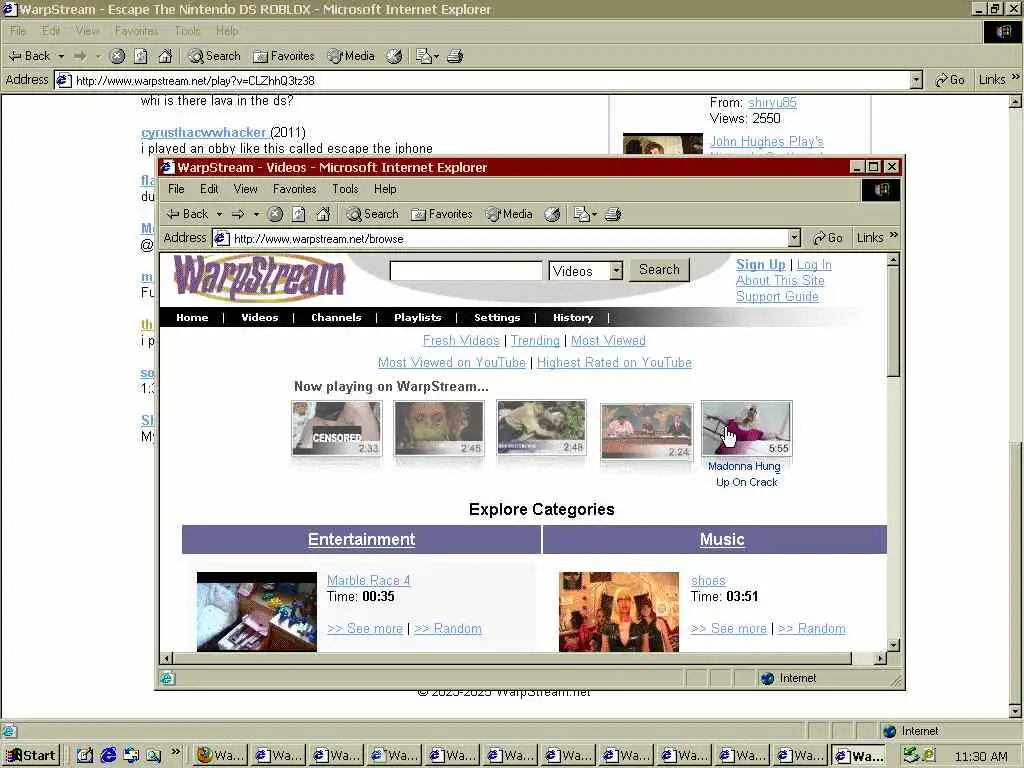Click in the WarpStream search text field
This screenshot has width=1024, height=768.
(466, 271)
